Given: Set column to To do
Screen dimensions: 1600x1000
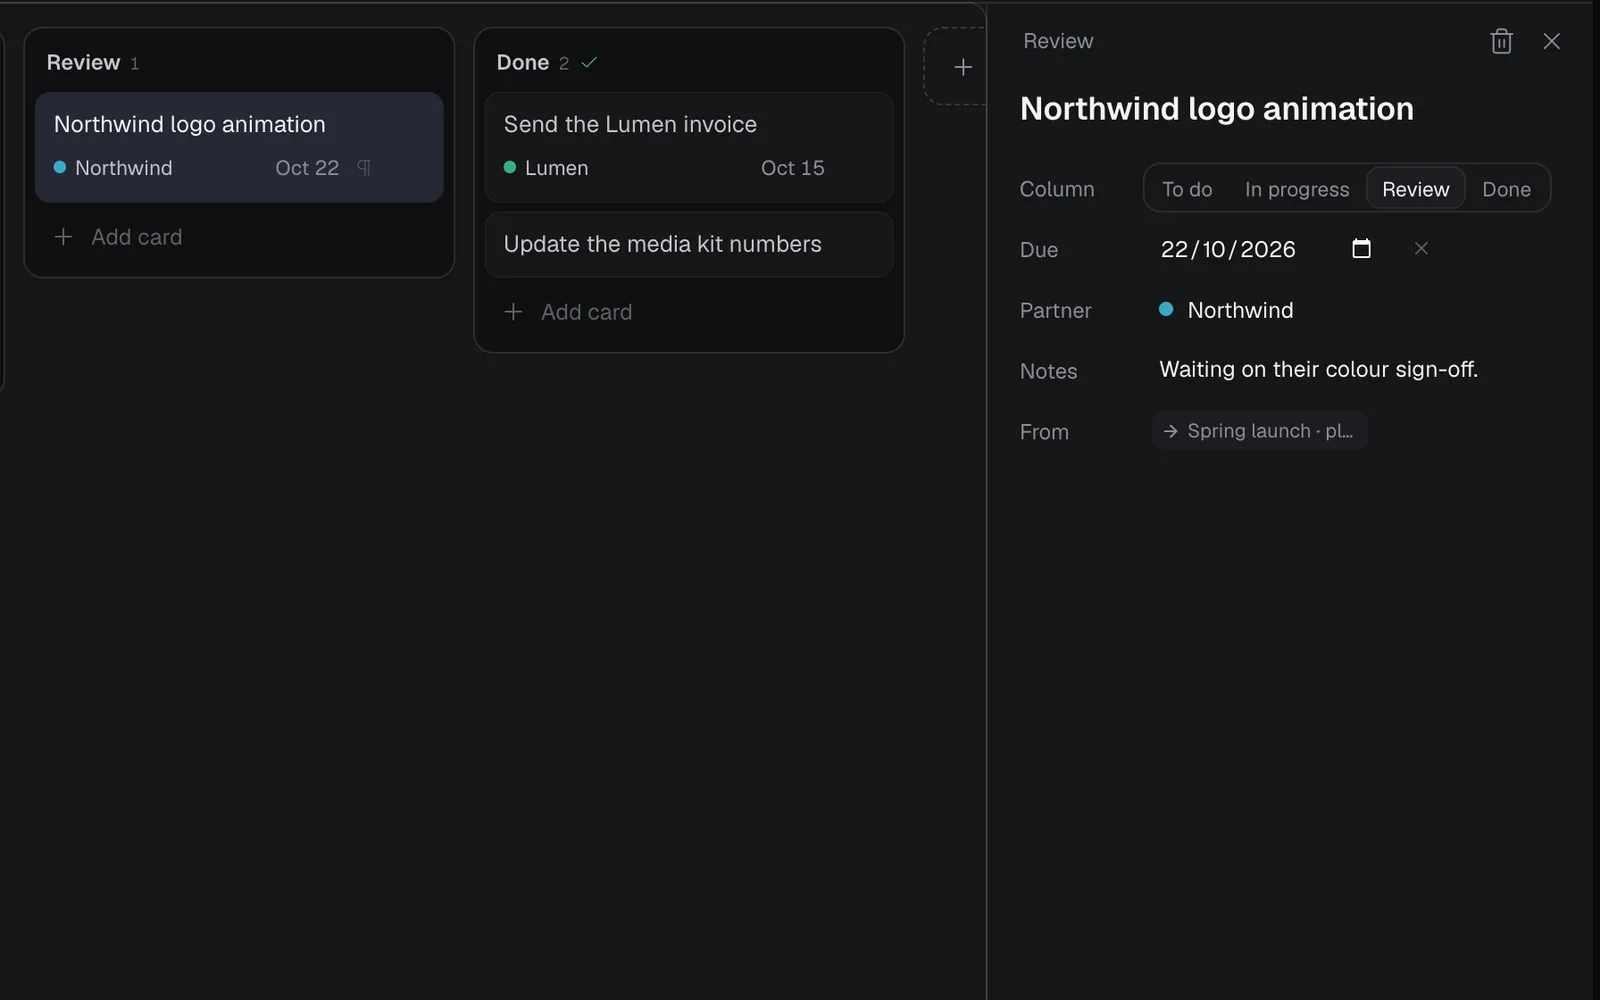Looking at the screenshot, I should (x=1187, y=189).
